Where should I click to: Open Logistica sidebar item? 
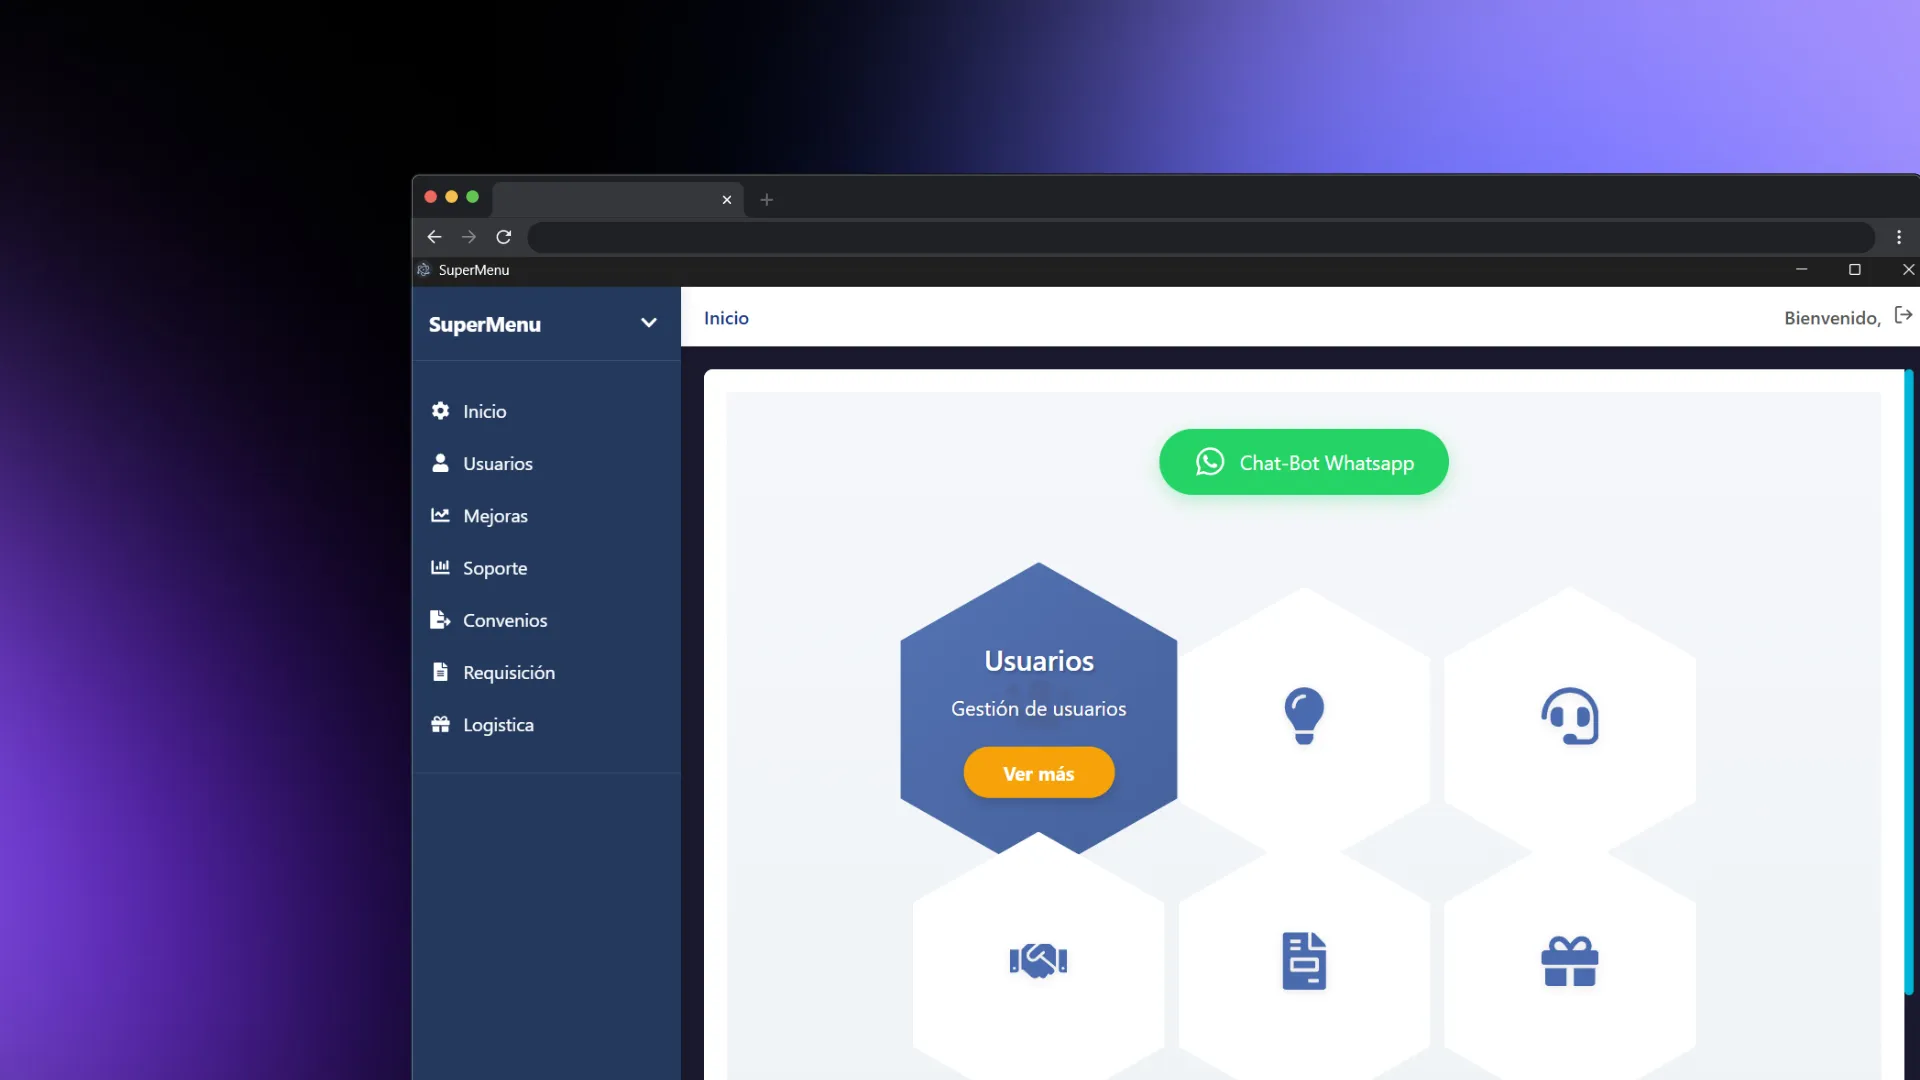497,725
